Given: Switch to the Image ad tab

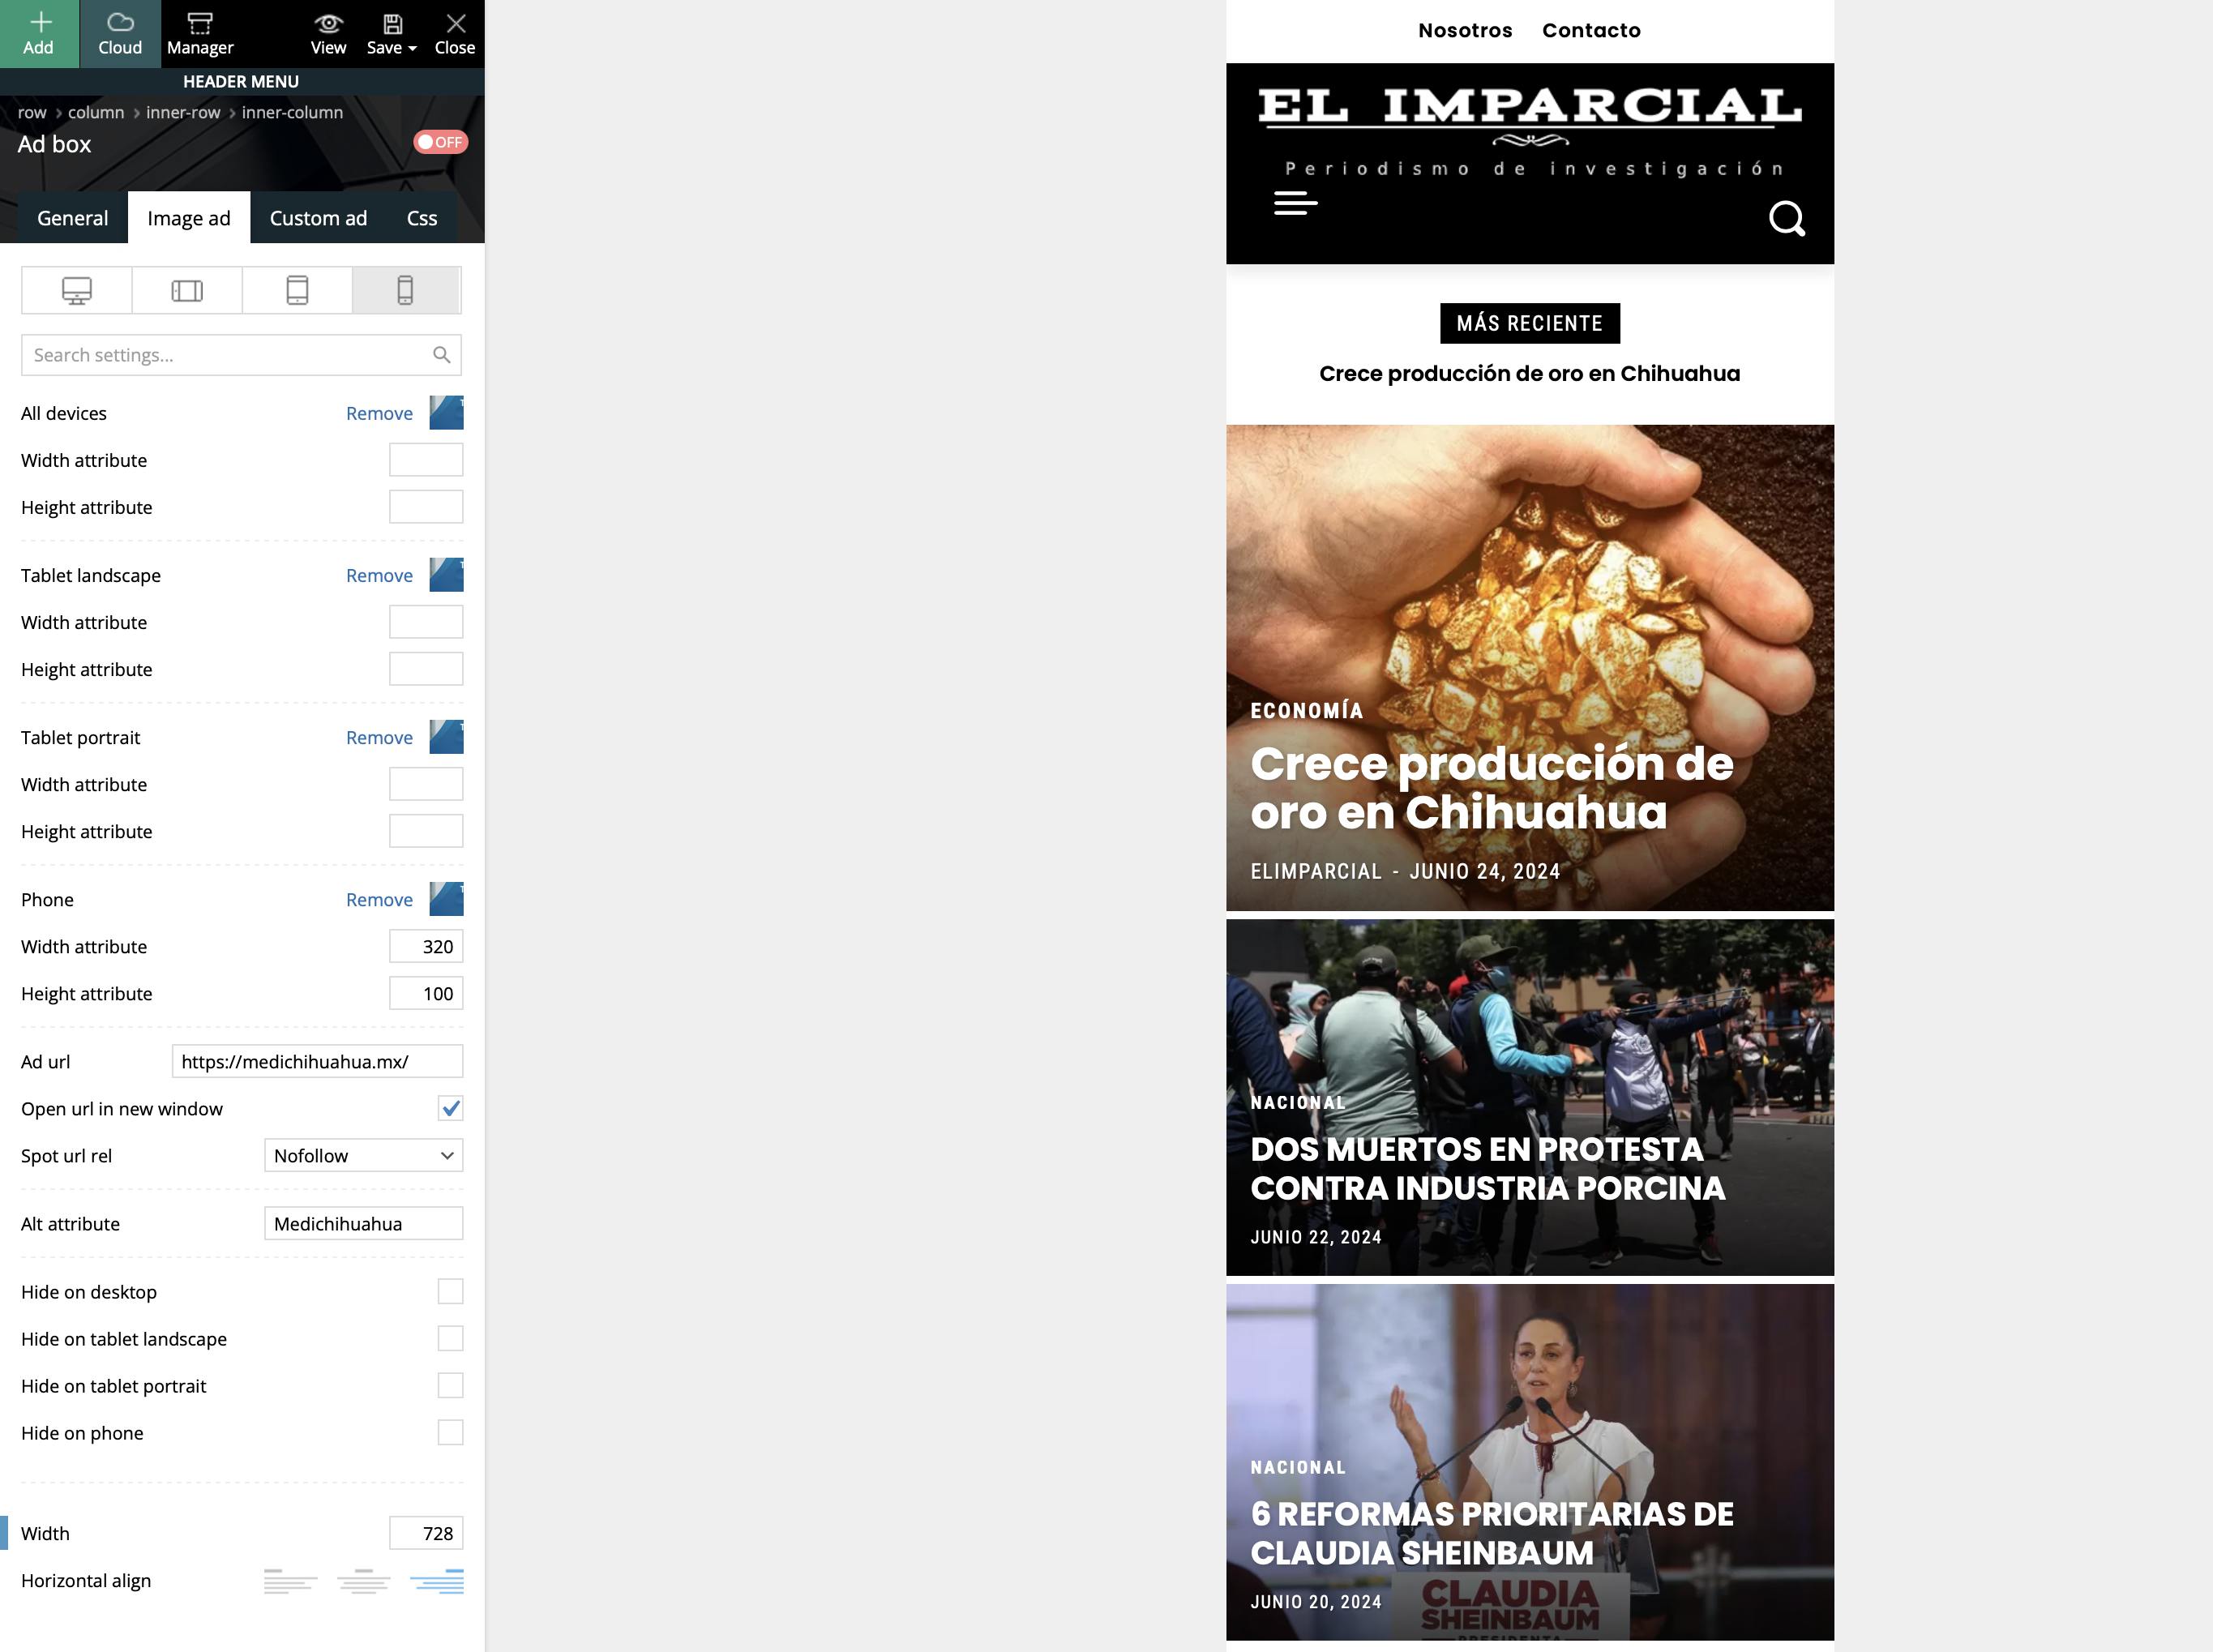Looking at the screenshot, I should (x=189, y=218).
